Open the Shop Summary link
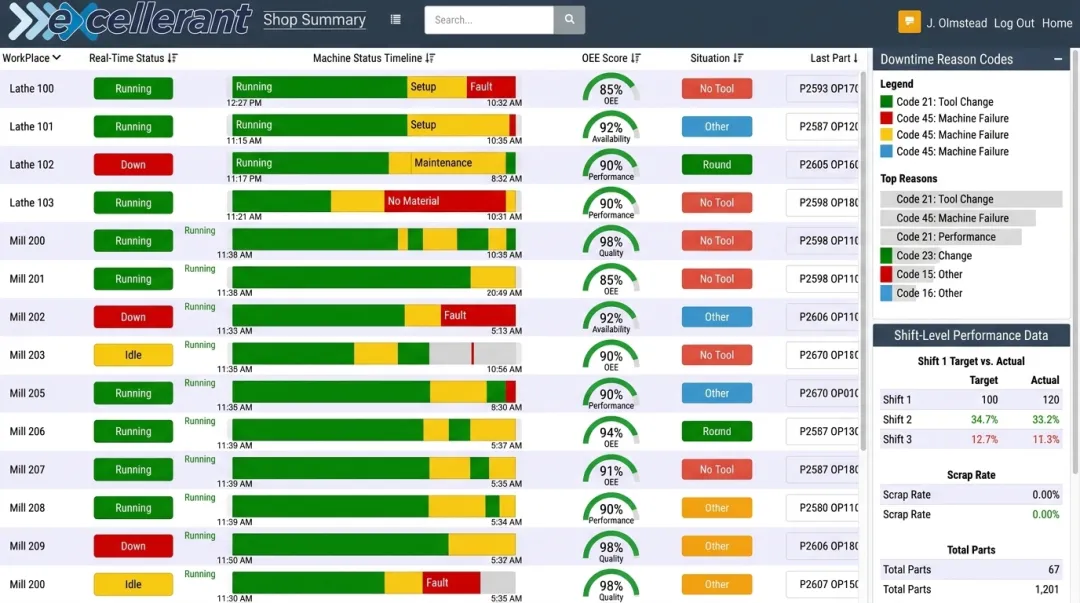1080x603 pixels. pos(314,19)
